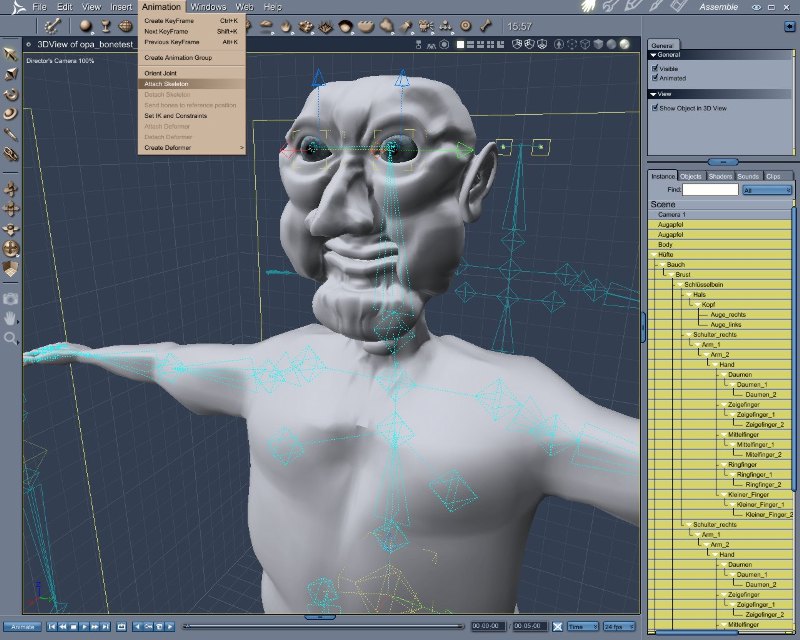Select Camera 1 in scene list
The image size is (800, 640).
[x=719, y=215]
